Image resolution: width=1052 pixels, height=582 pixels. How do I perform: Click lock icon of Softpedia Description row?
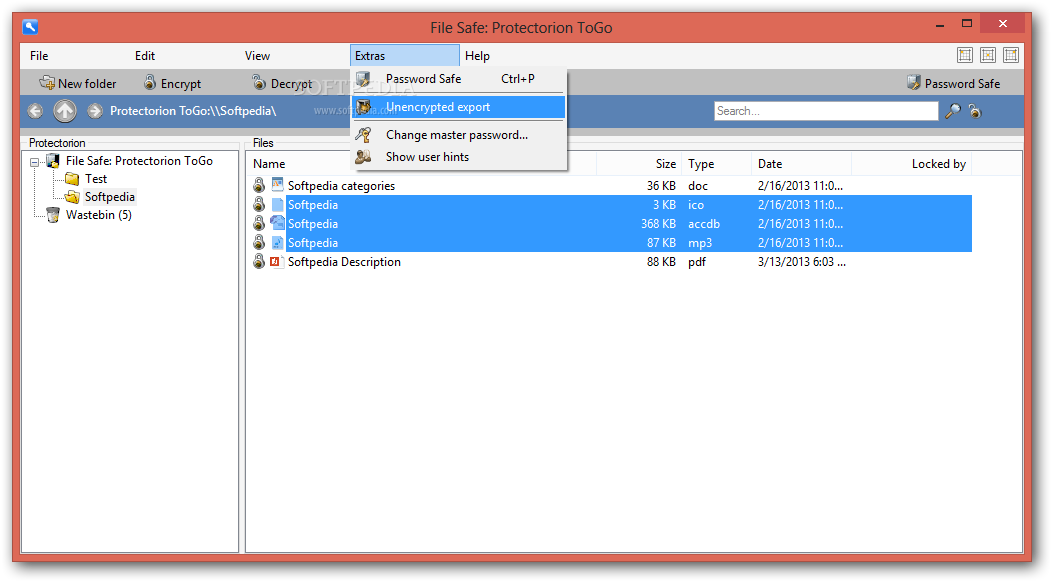[x=259, y=261]
